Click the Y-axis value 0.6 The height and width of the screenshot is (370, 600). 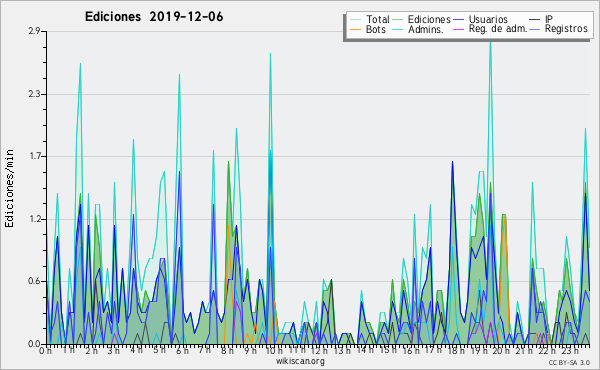click(x=34, y=281)
